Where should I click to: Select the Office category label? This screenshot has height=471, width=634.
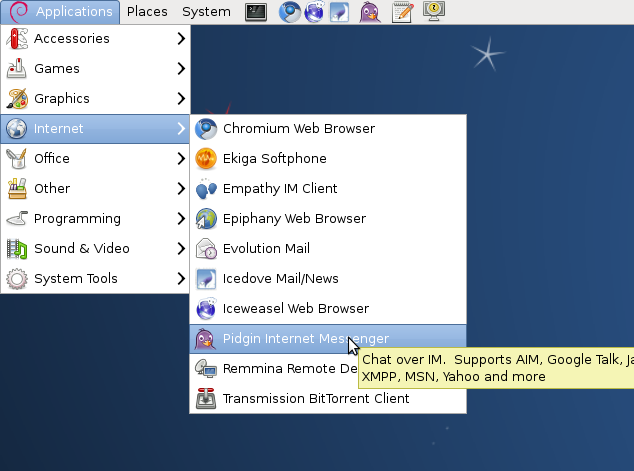pyautogui.click(x=52, y=158)
